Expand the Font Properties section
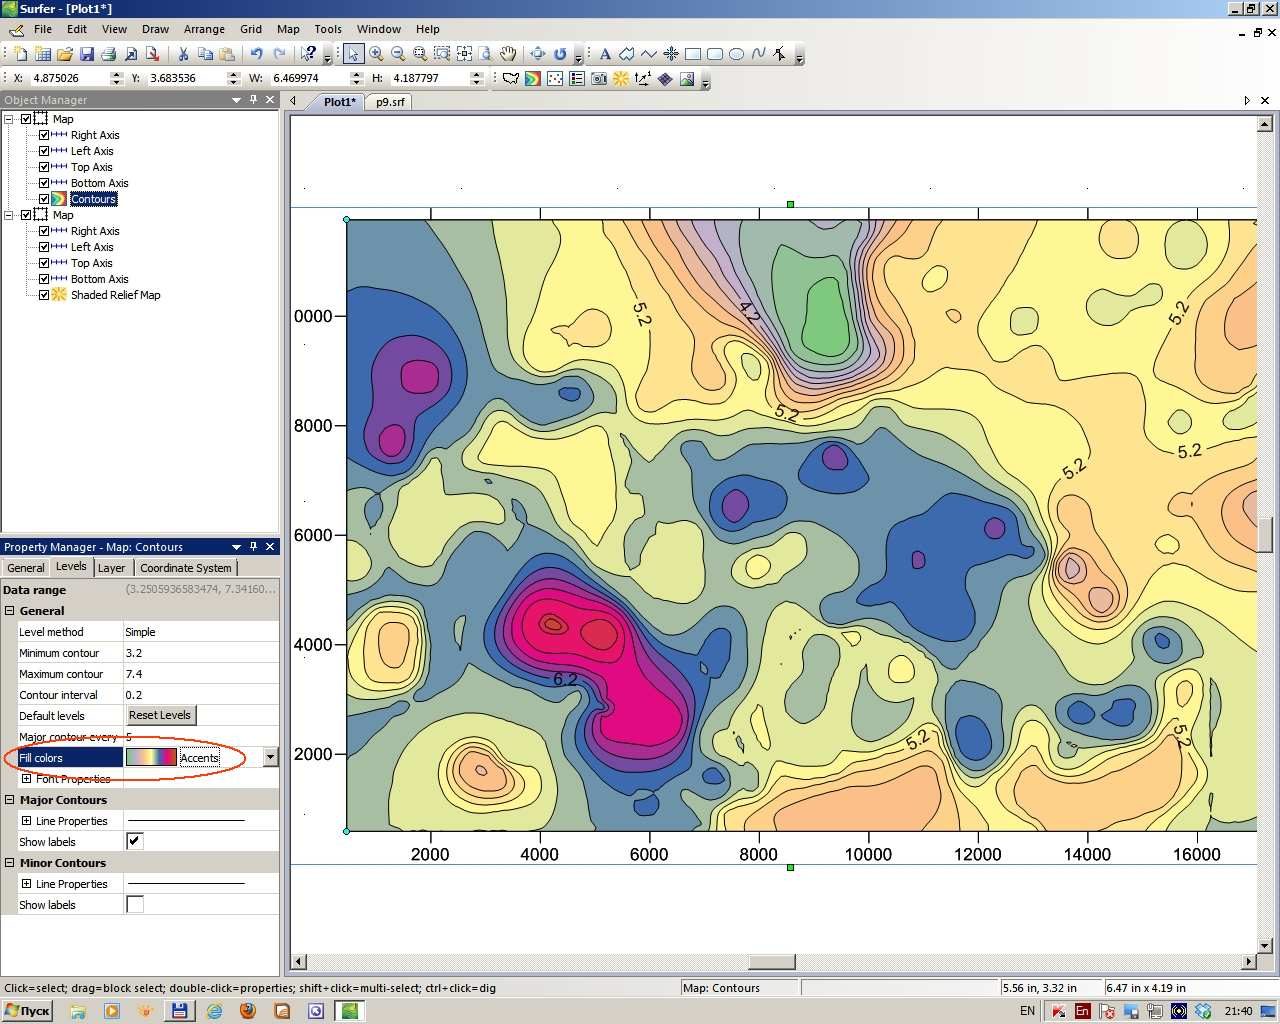 click(26, 779)
